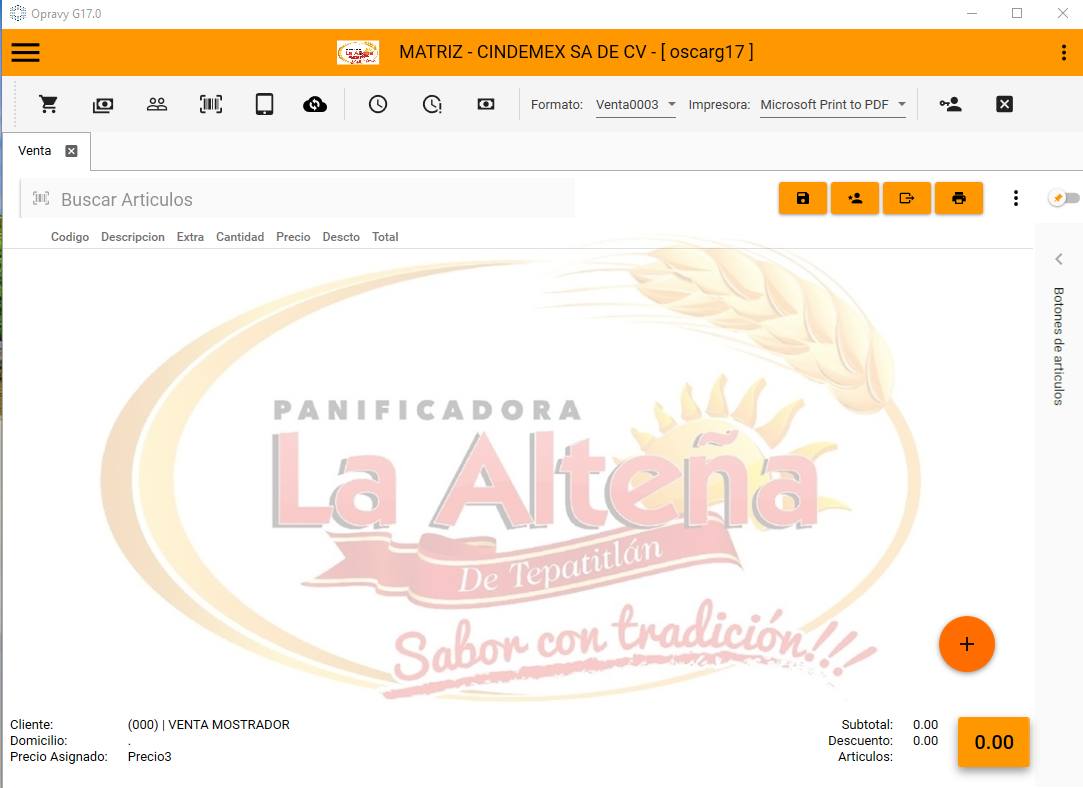Screen dimensions: 1083x788
Task: Click the money bill icon after clocks
Action: (x=486, y=104)
